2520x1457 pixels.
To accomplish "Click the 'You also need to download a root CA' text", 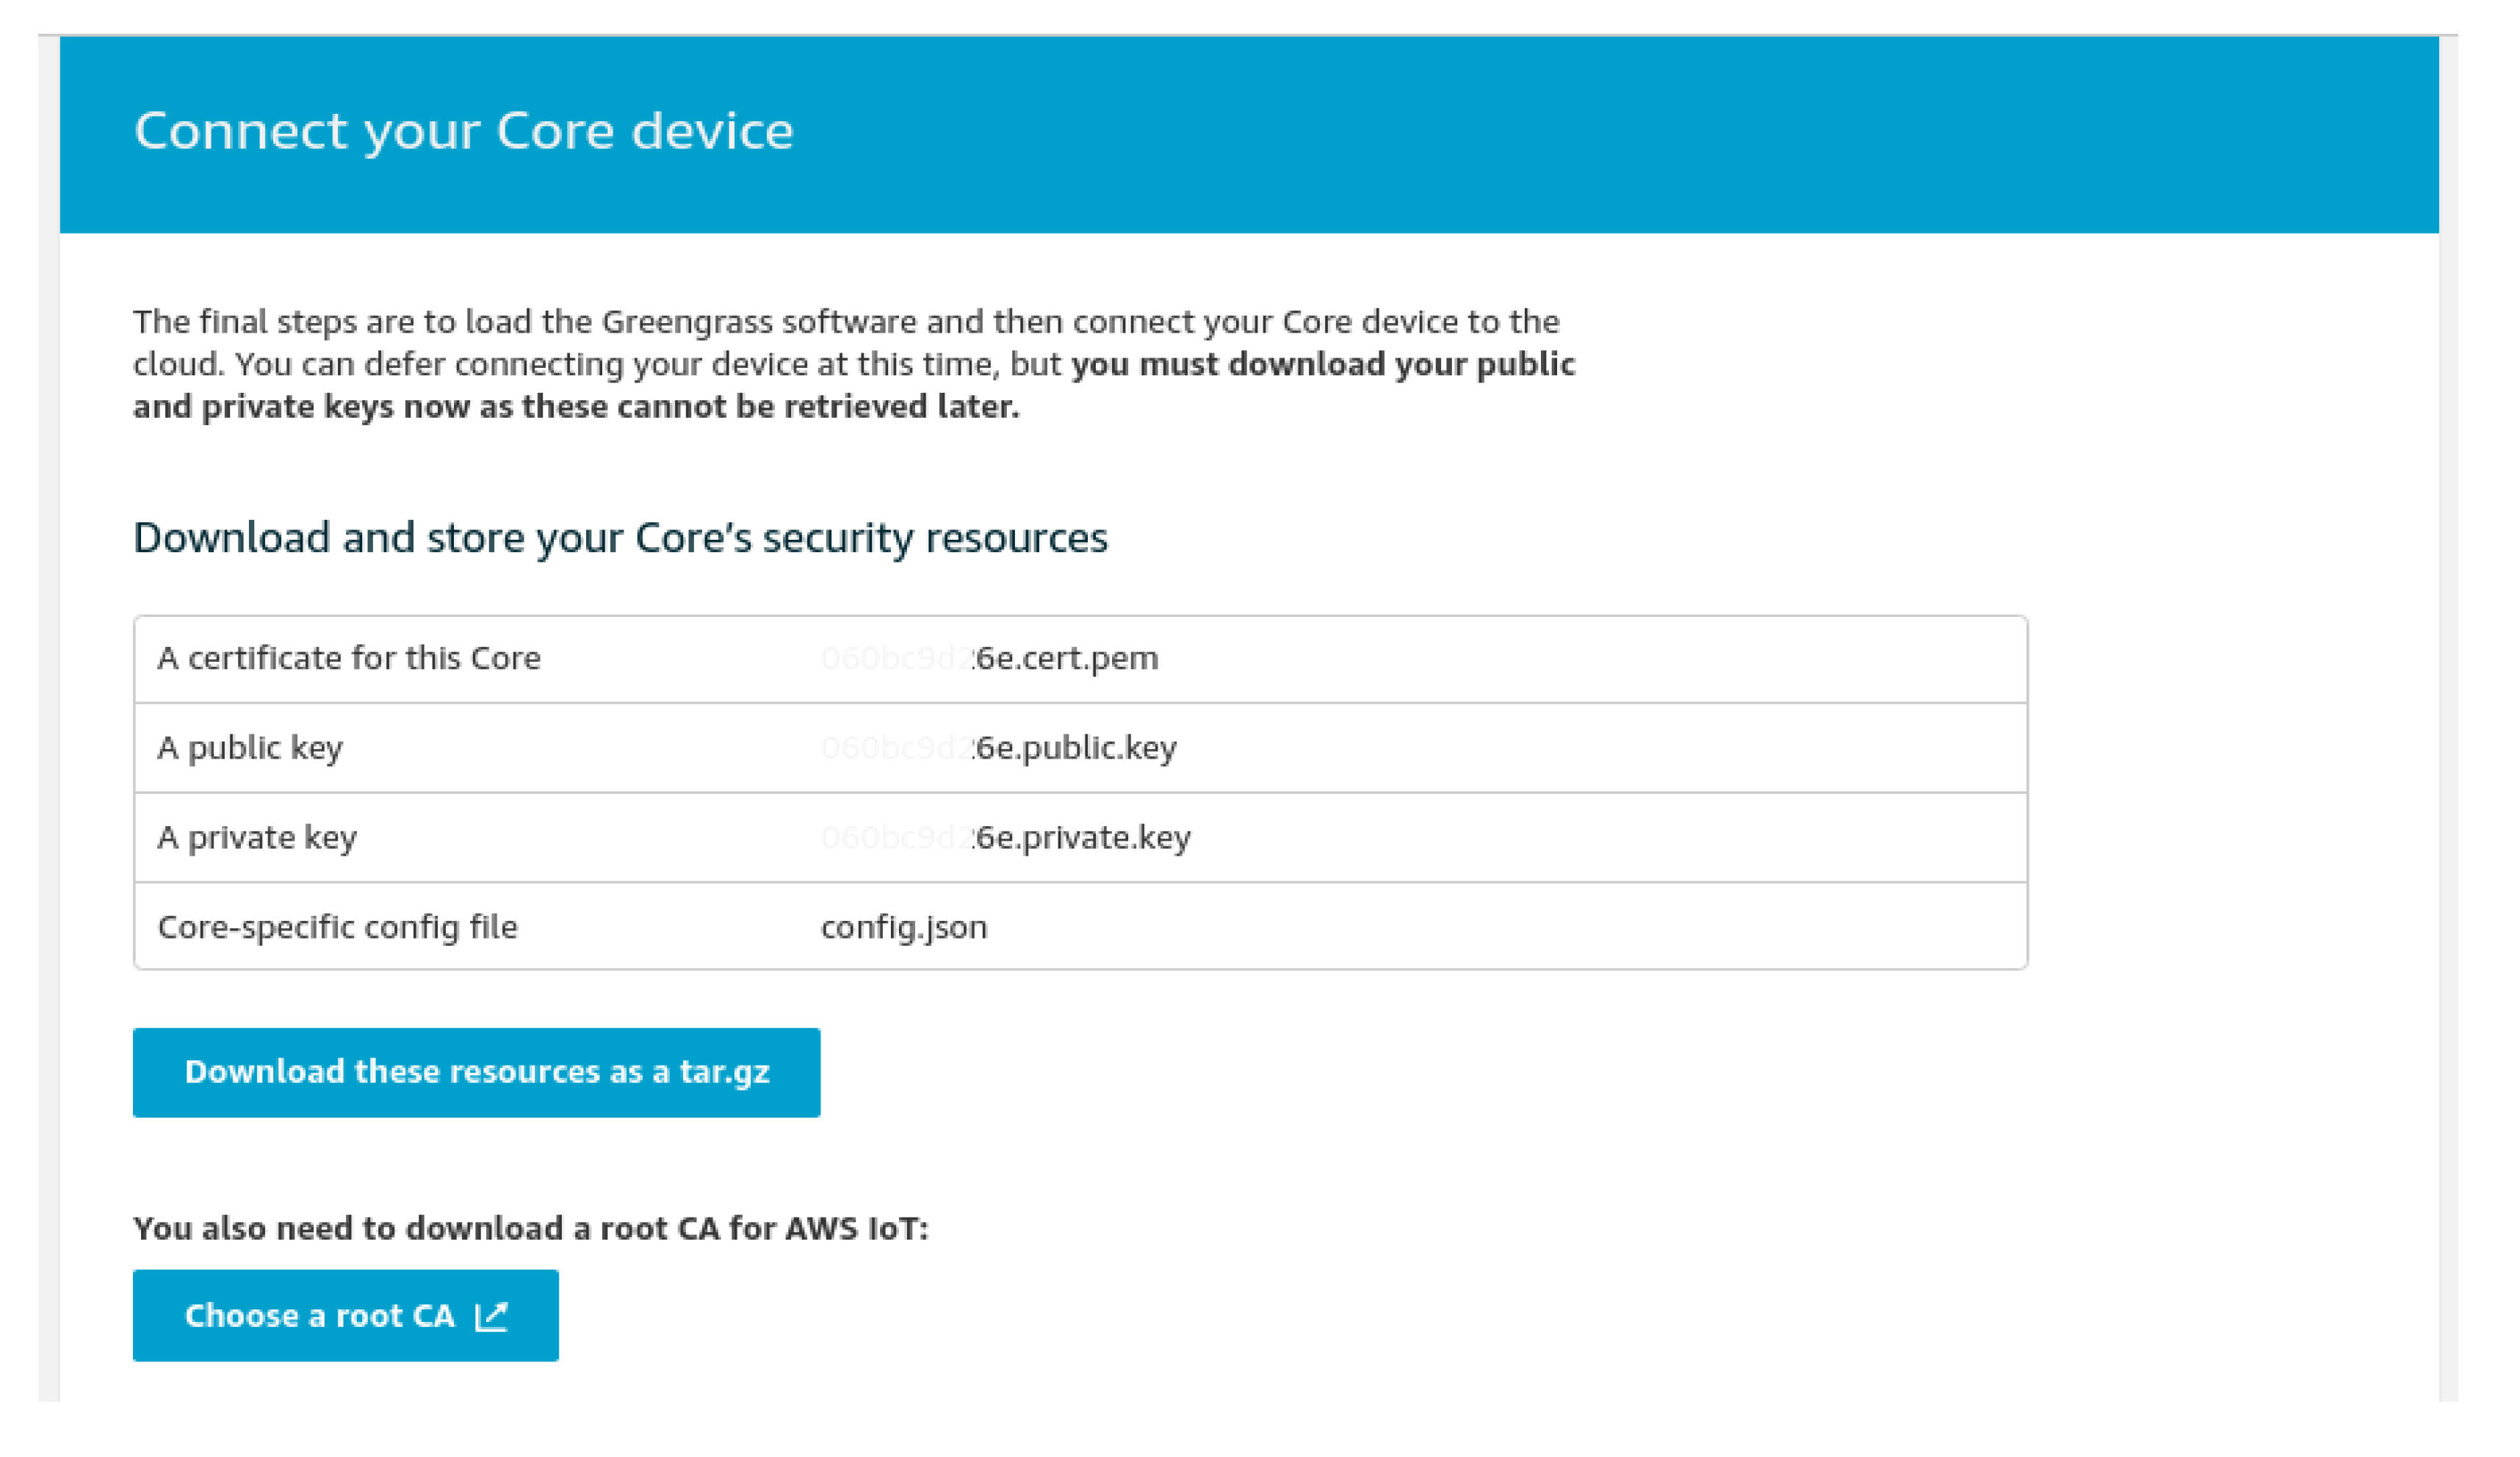I will 530,1228.
